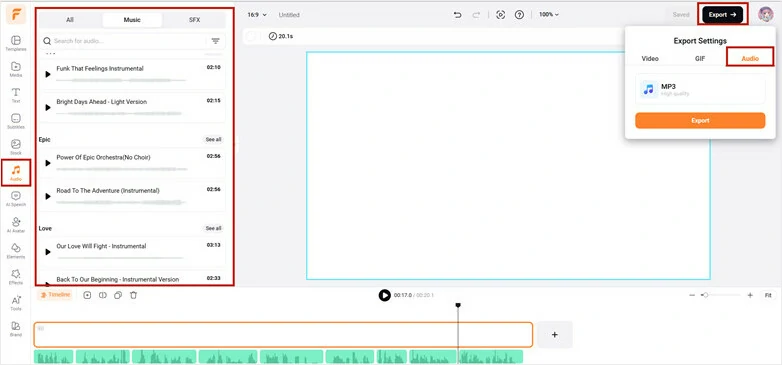Click the black Export button at top
Image resolution: width=782 pixels, height=365 pixels.
click(x=723, y=15)
